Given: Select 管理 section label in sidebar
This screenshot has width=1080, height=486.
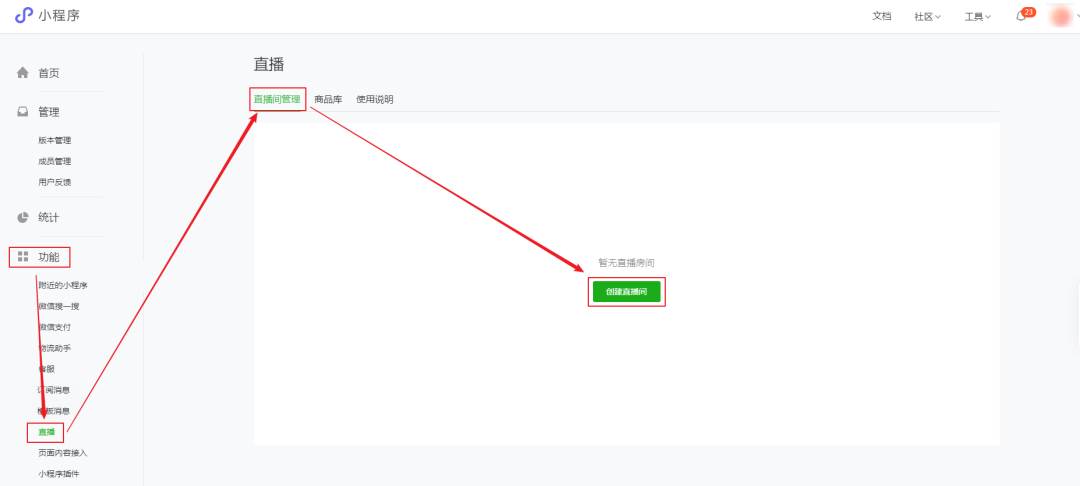Looking at the screenshot, I should (x=48, y=112).
